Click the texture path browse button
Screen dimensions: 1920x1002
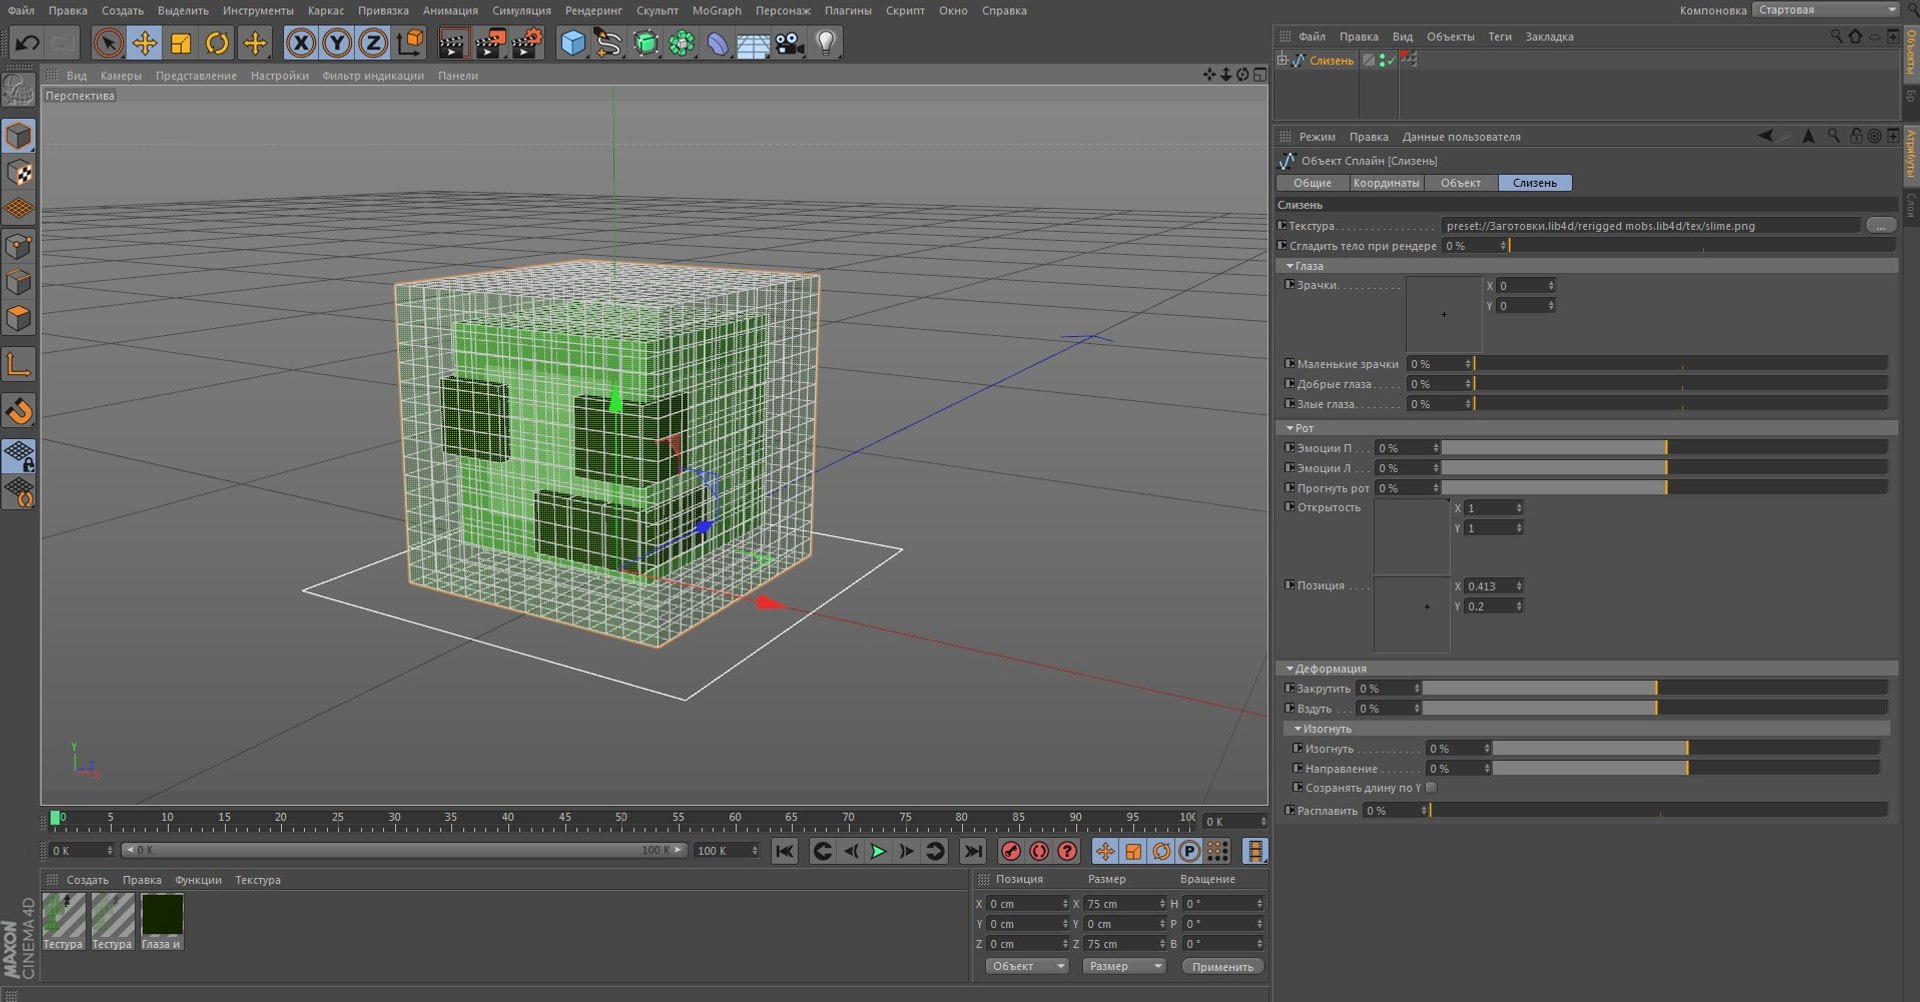pos(1880,226)
